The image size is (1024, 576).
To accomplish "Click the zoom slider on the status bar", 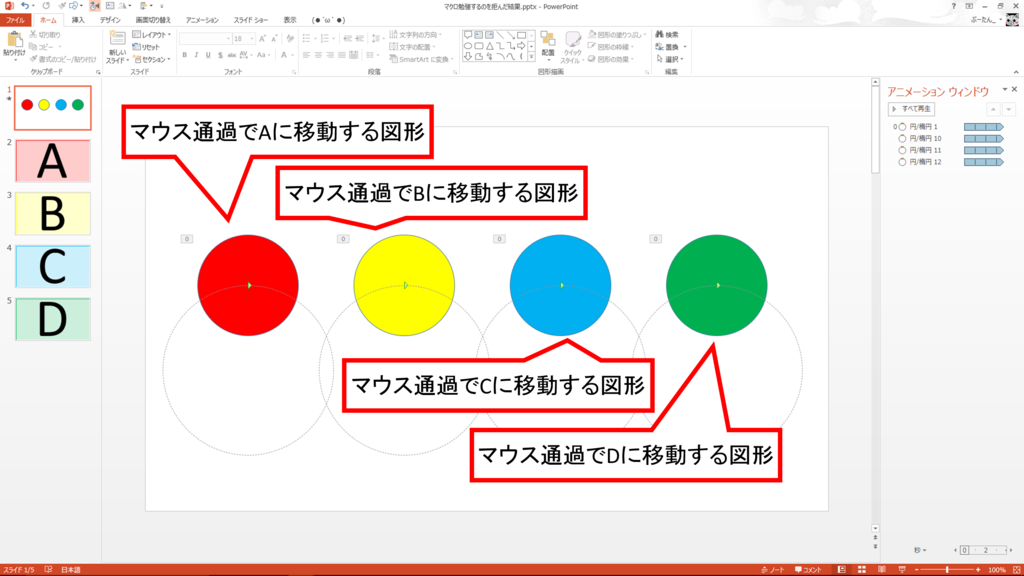I will (947, 569).
